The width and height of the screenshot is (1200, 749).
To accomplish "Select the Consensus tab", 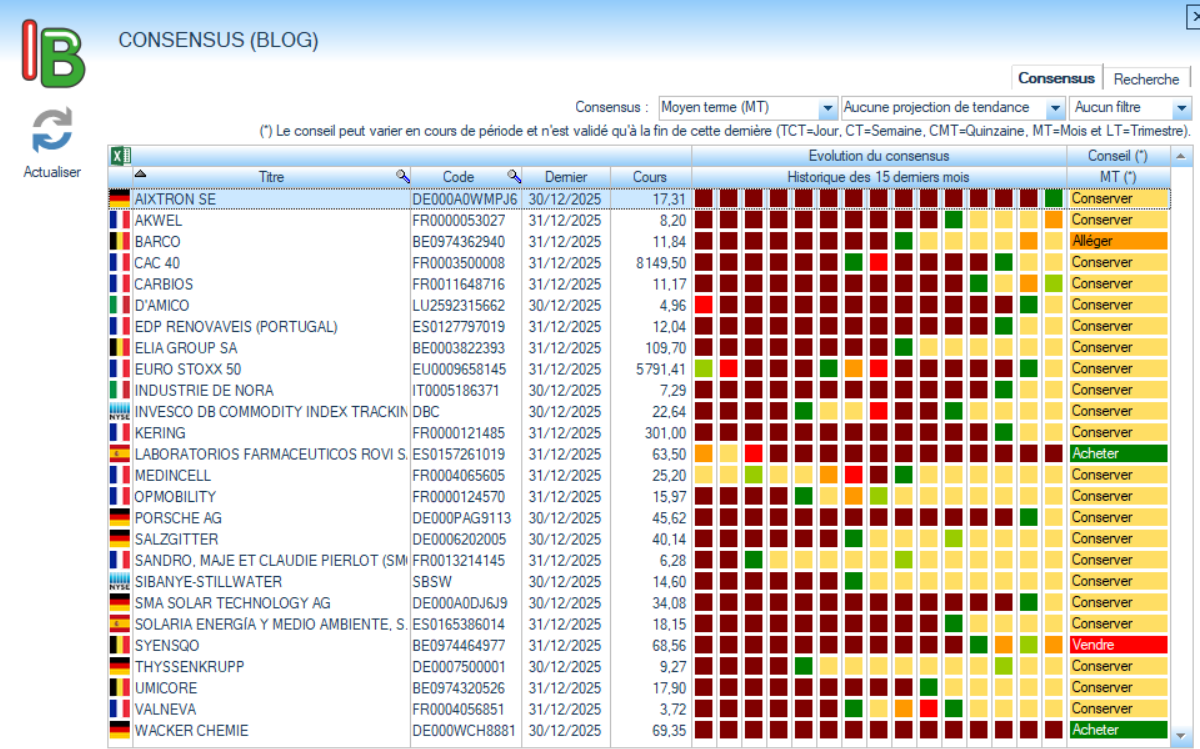I will [1056, 78].
